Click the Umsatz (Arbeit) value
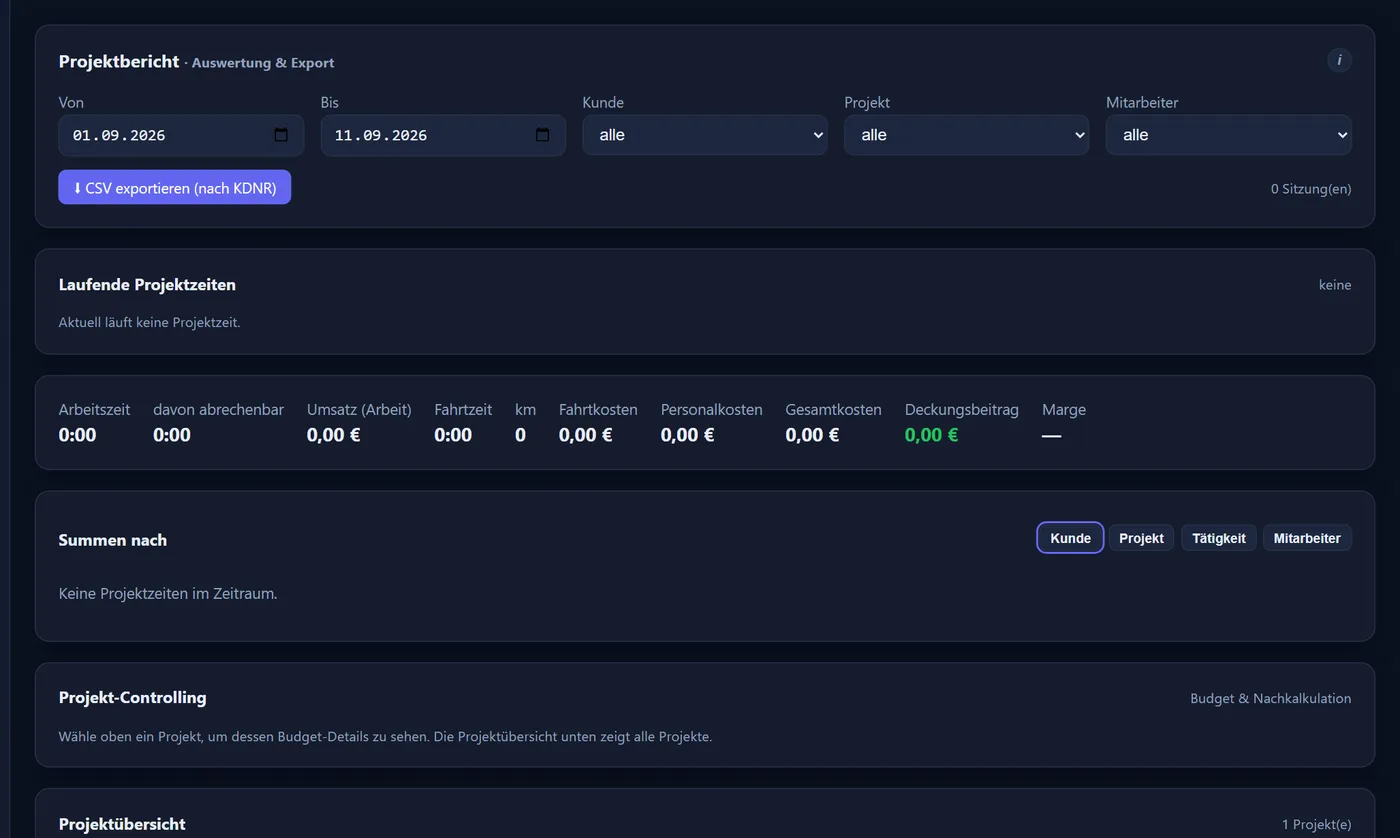 (x=334, y=435)
